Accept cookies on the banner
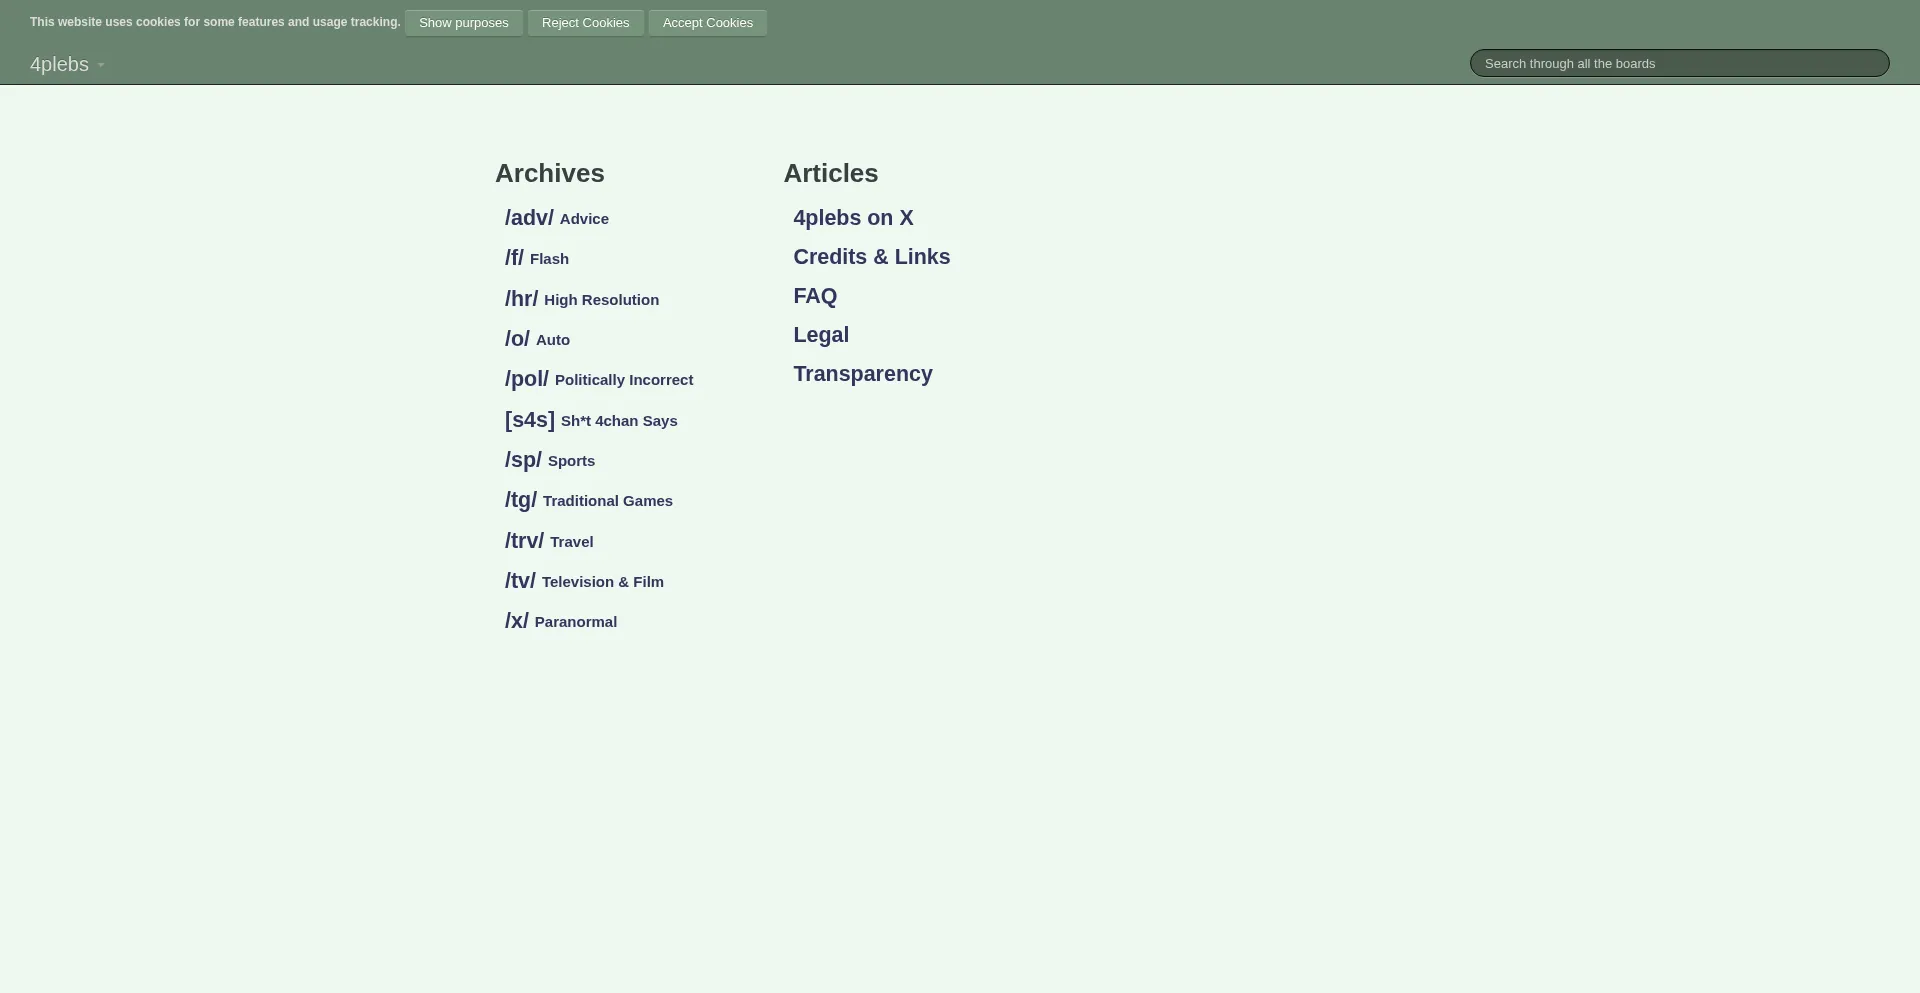The width and height of the screenshot is (1920, 993). 708,23
